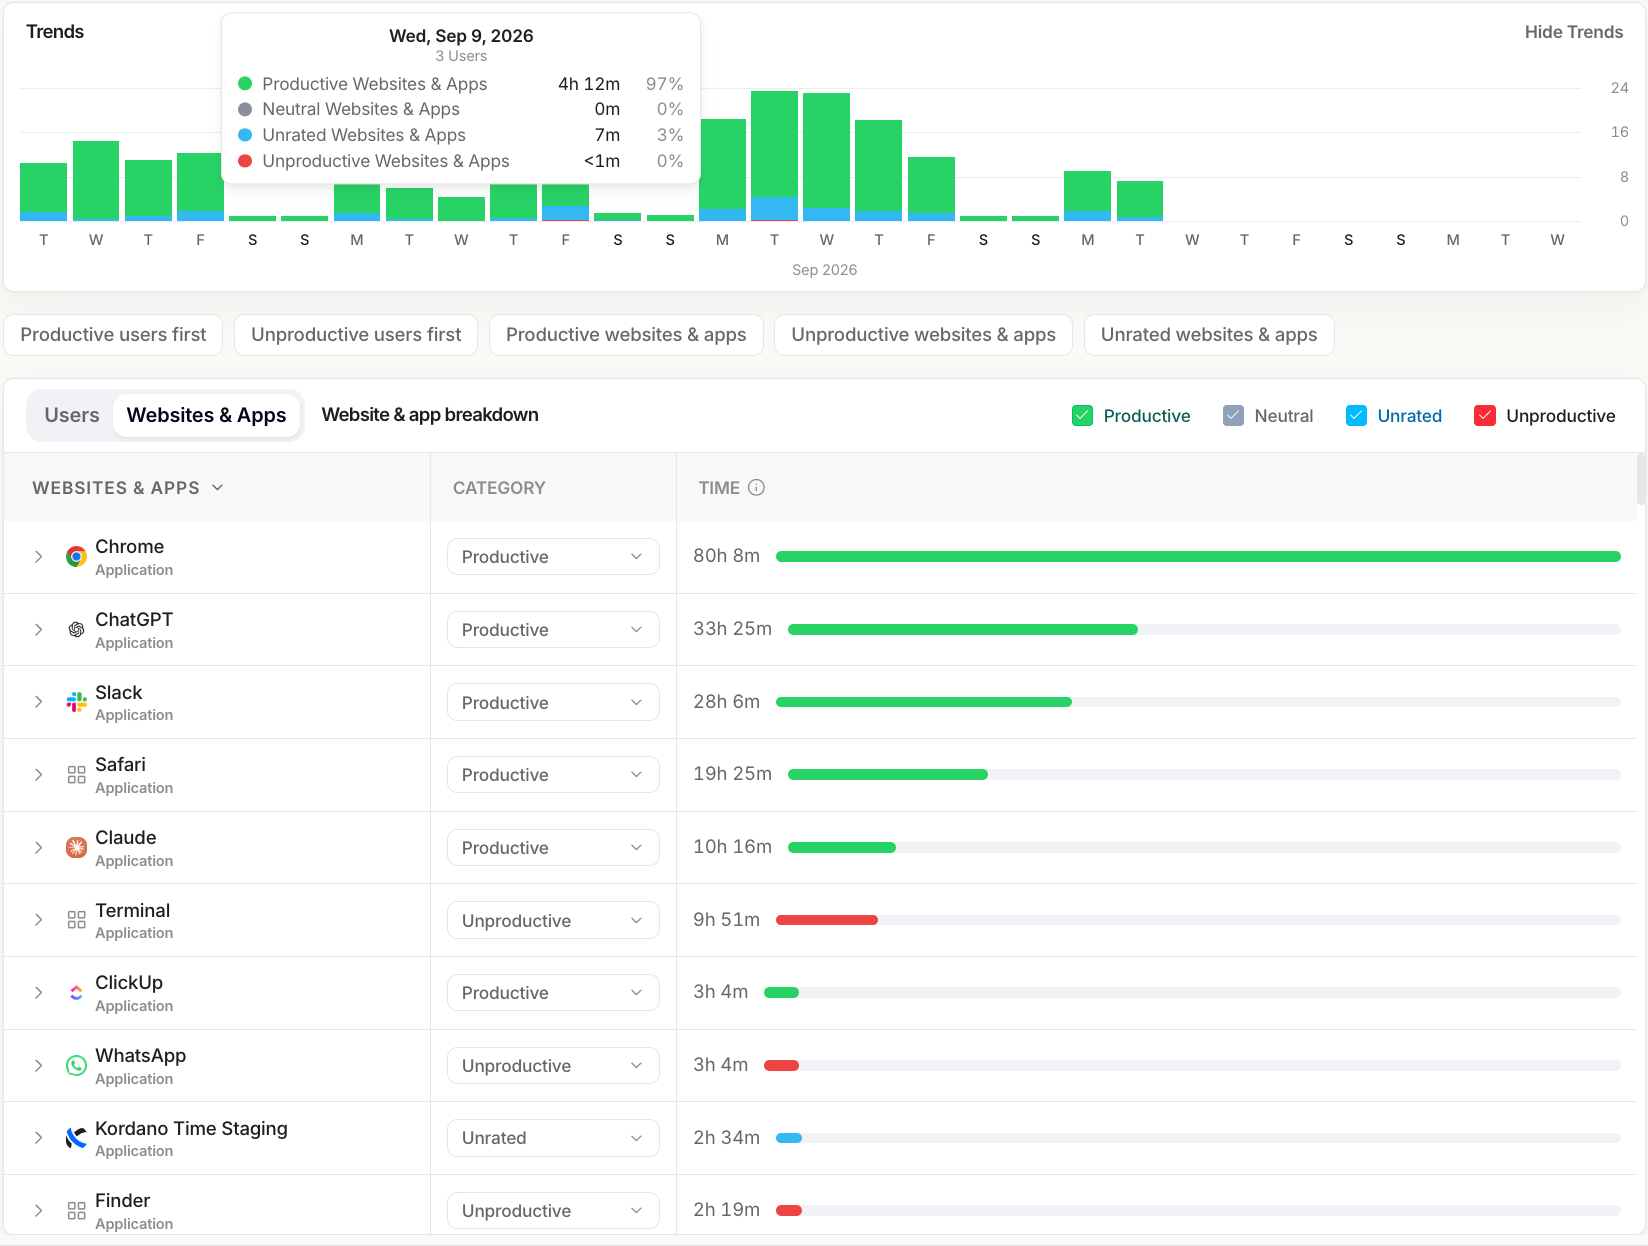Click the WhatsApp app icon

(x=76, y=1066)
